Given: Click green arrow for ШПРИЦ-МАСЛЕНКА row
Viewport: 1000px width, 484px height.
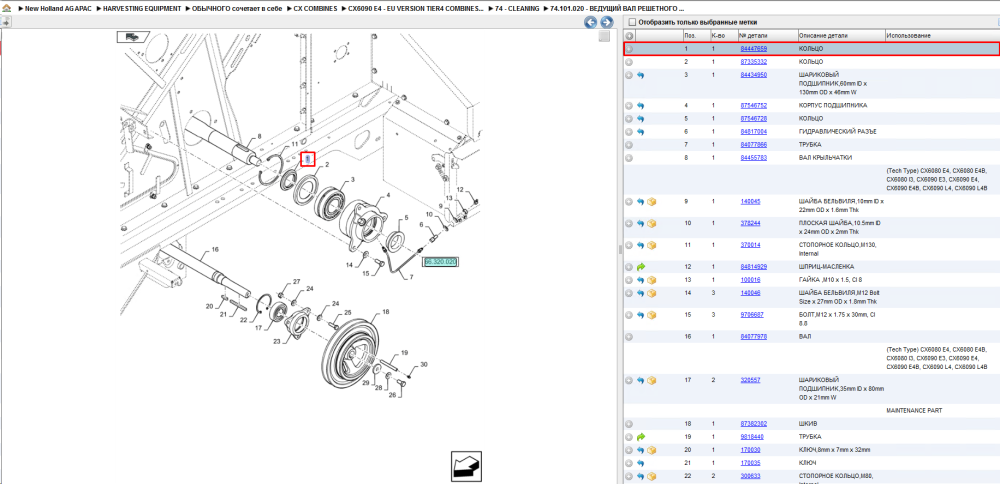Looking at the screenshot, I should click(x=641, y=267).
